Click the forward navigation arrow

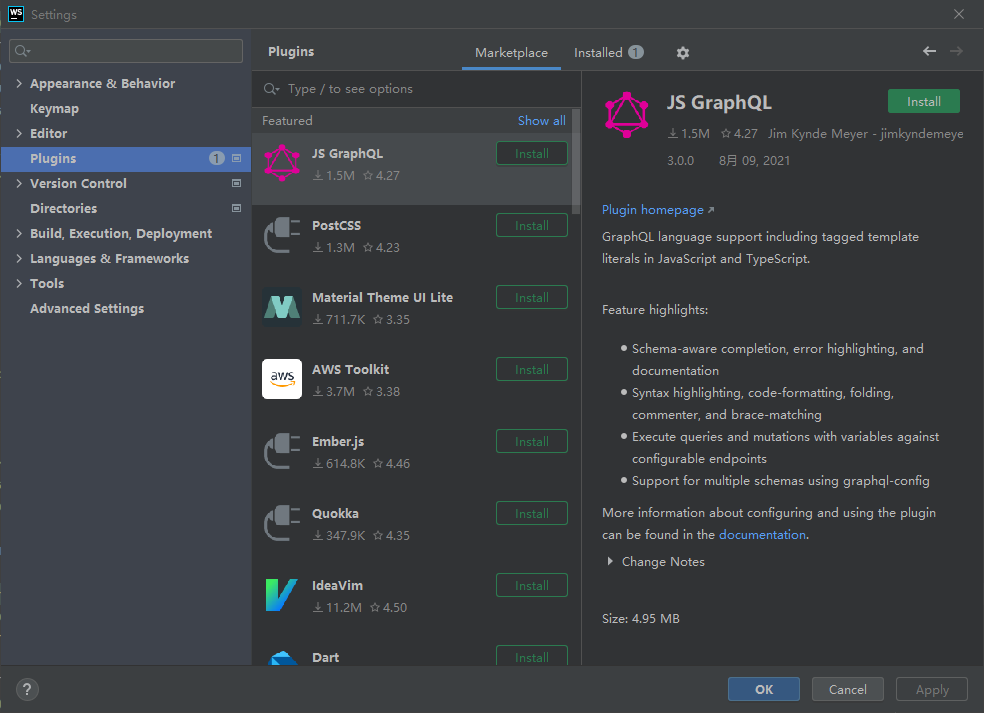tap(956, 51)
